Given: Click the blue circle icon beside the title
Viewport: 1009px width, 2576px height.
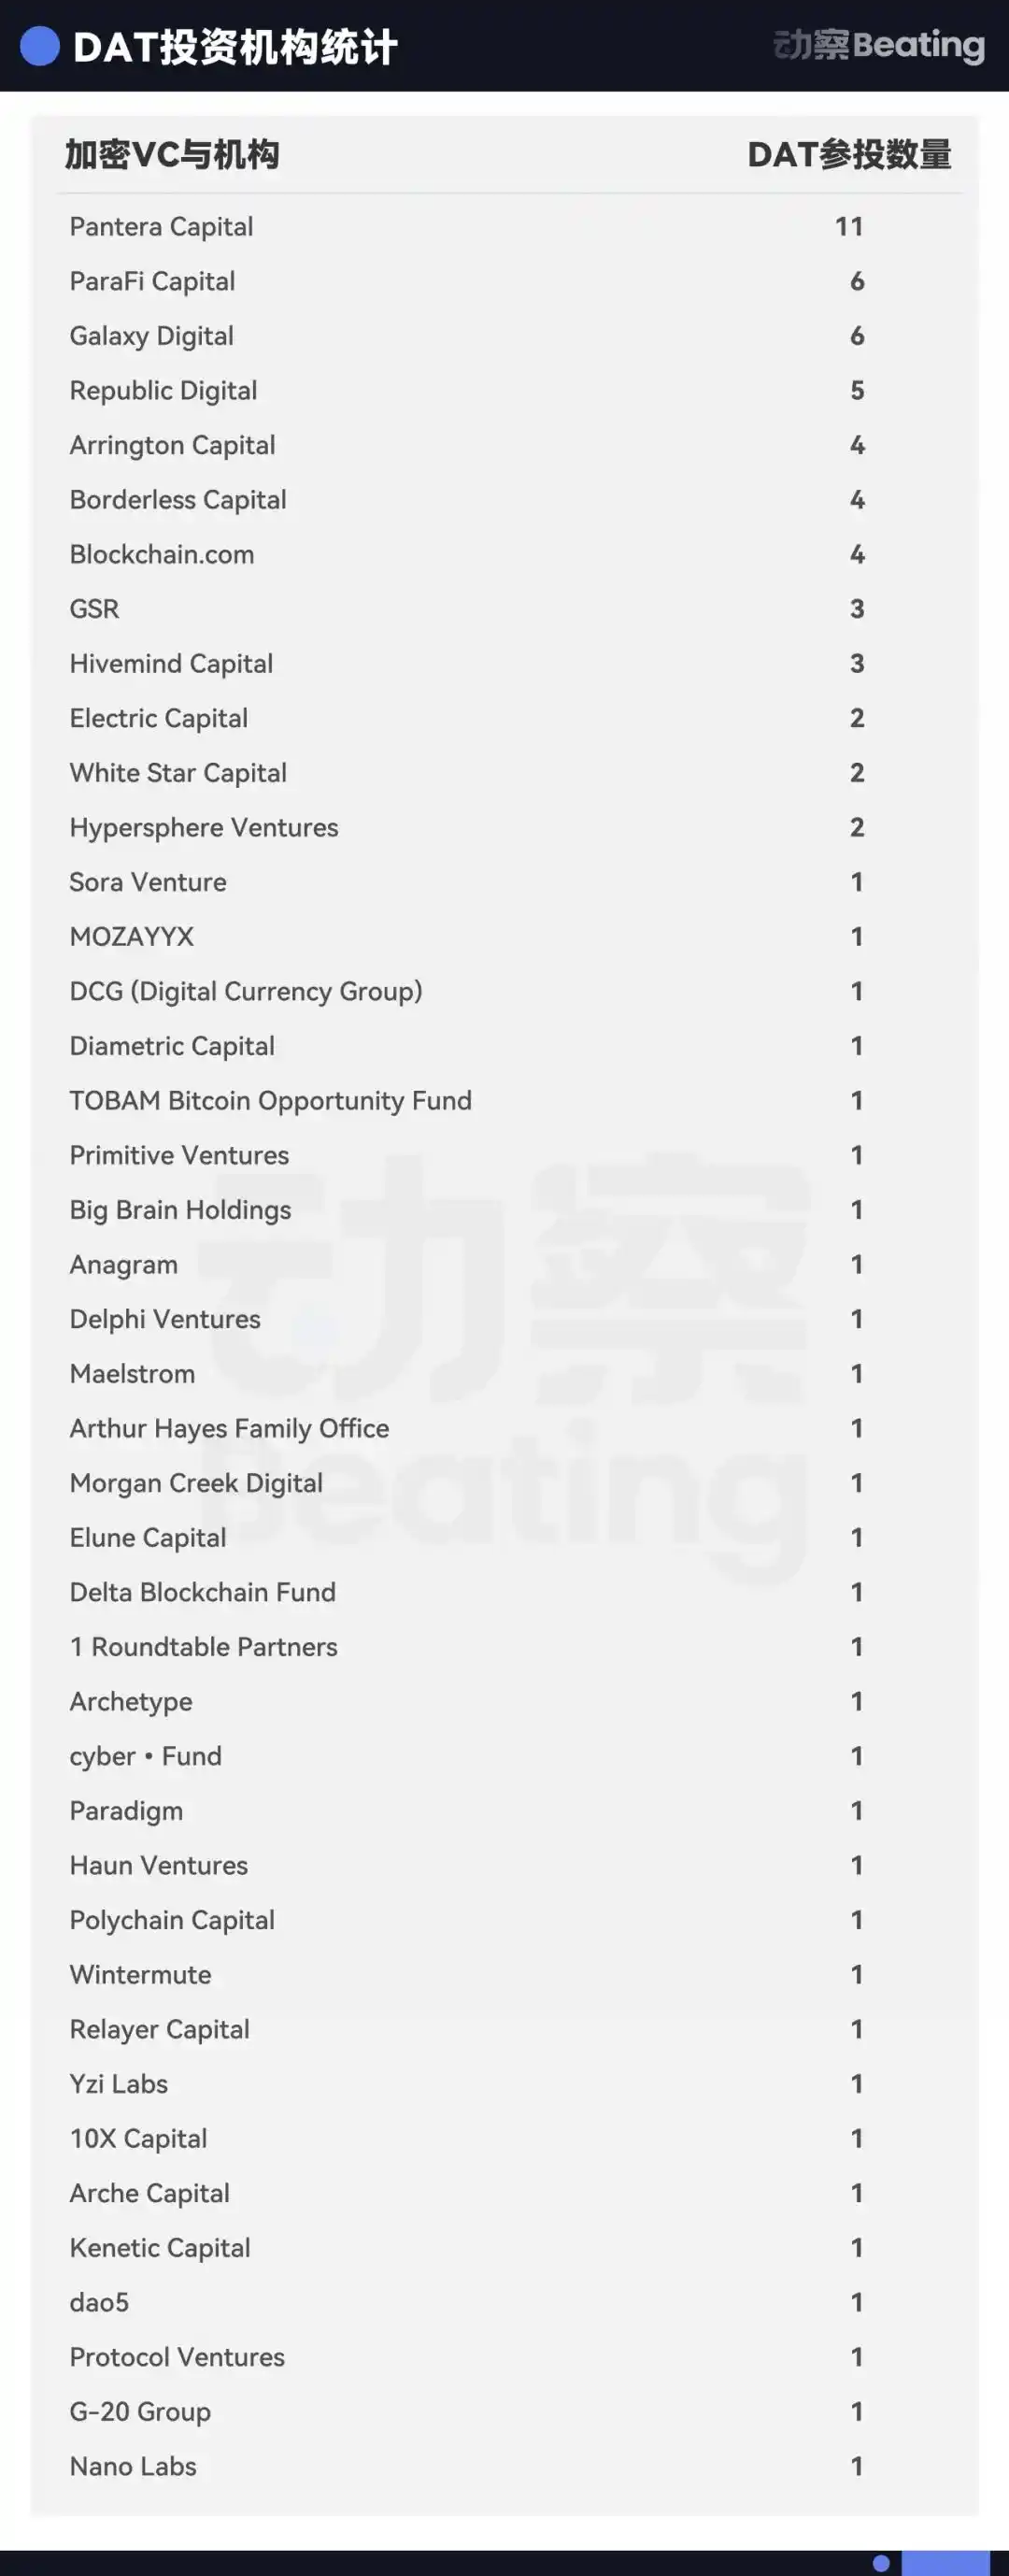Looking at the screenshot, I should (x=40, y=46).
